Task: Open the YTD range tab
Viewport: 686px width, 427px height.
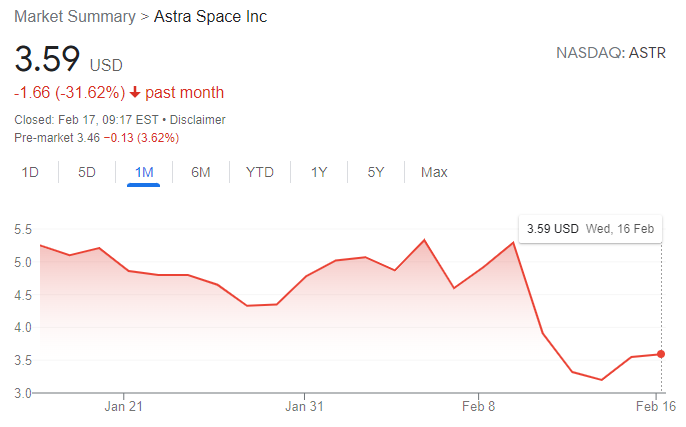Action: [260, 172]
